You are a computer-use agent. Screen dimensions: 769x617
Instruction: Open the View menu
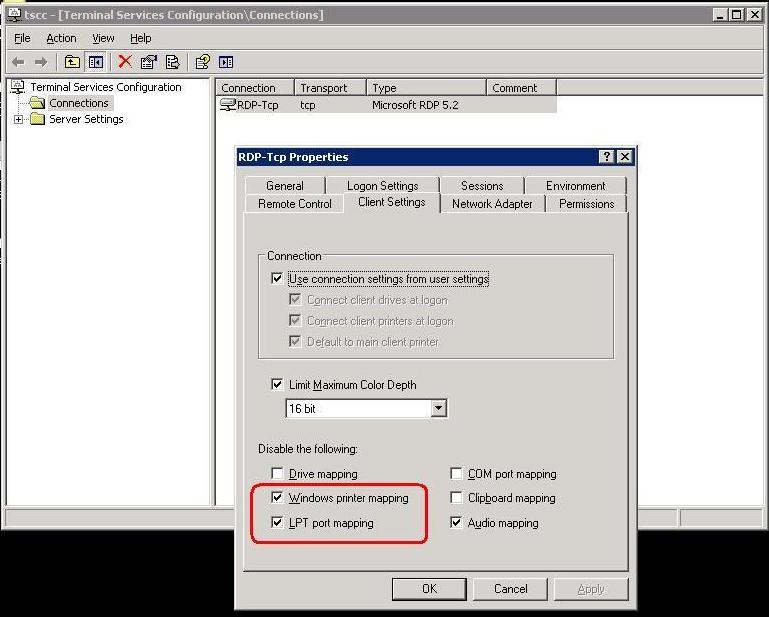pos(103,38)
